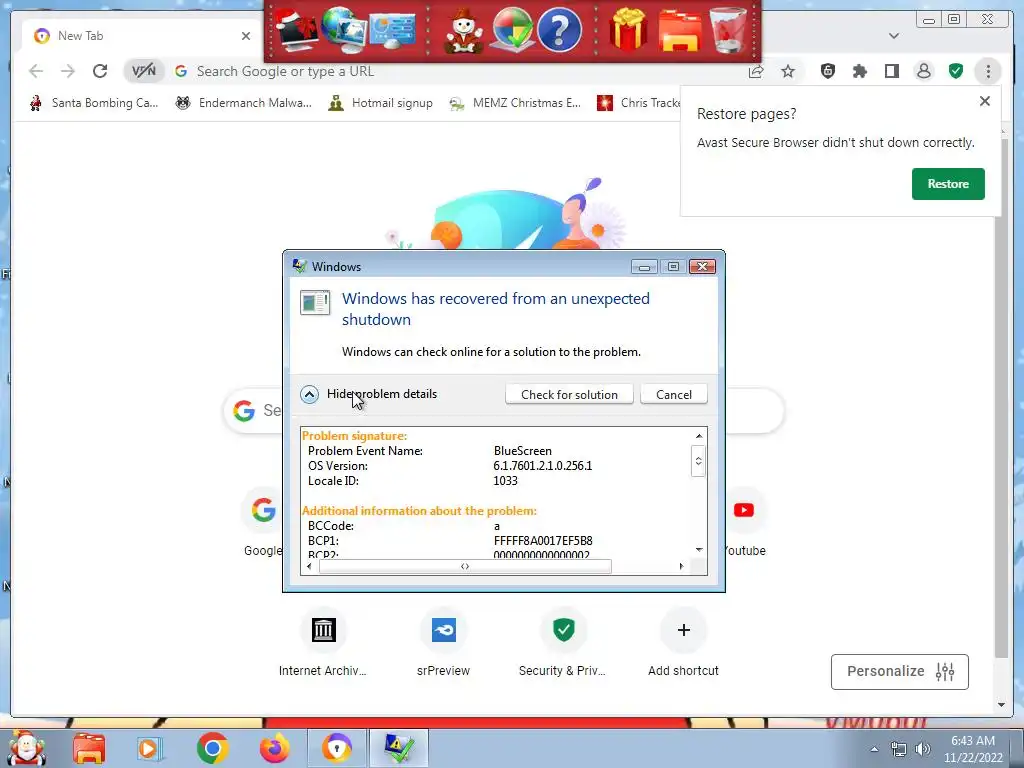Click the green security check shield icon
Screen dimensions: 1024x768
(x=956, y=71)
